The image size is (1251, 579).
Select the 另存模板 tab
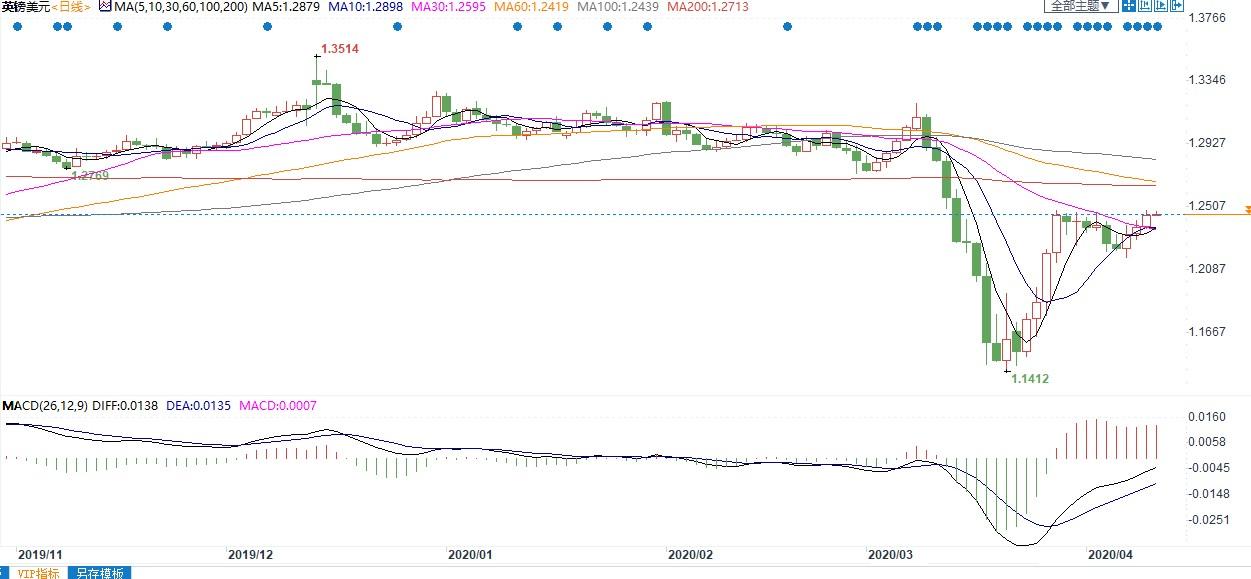point(100,573)
